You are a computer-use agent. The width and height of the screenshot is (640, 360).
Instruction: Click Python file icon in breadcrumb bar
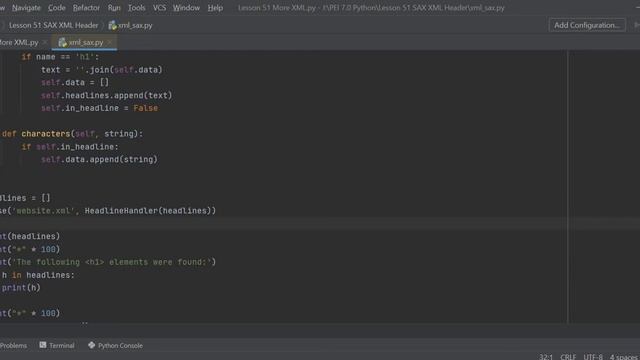(112, 25)
